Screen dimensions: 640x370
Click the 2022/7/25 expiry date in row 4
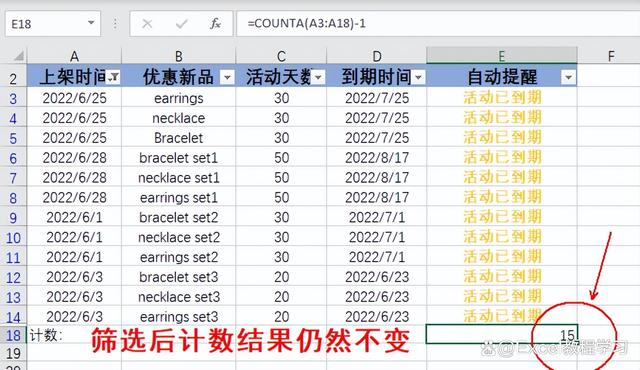coord(376,118)
